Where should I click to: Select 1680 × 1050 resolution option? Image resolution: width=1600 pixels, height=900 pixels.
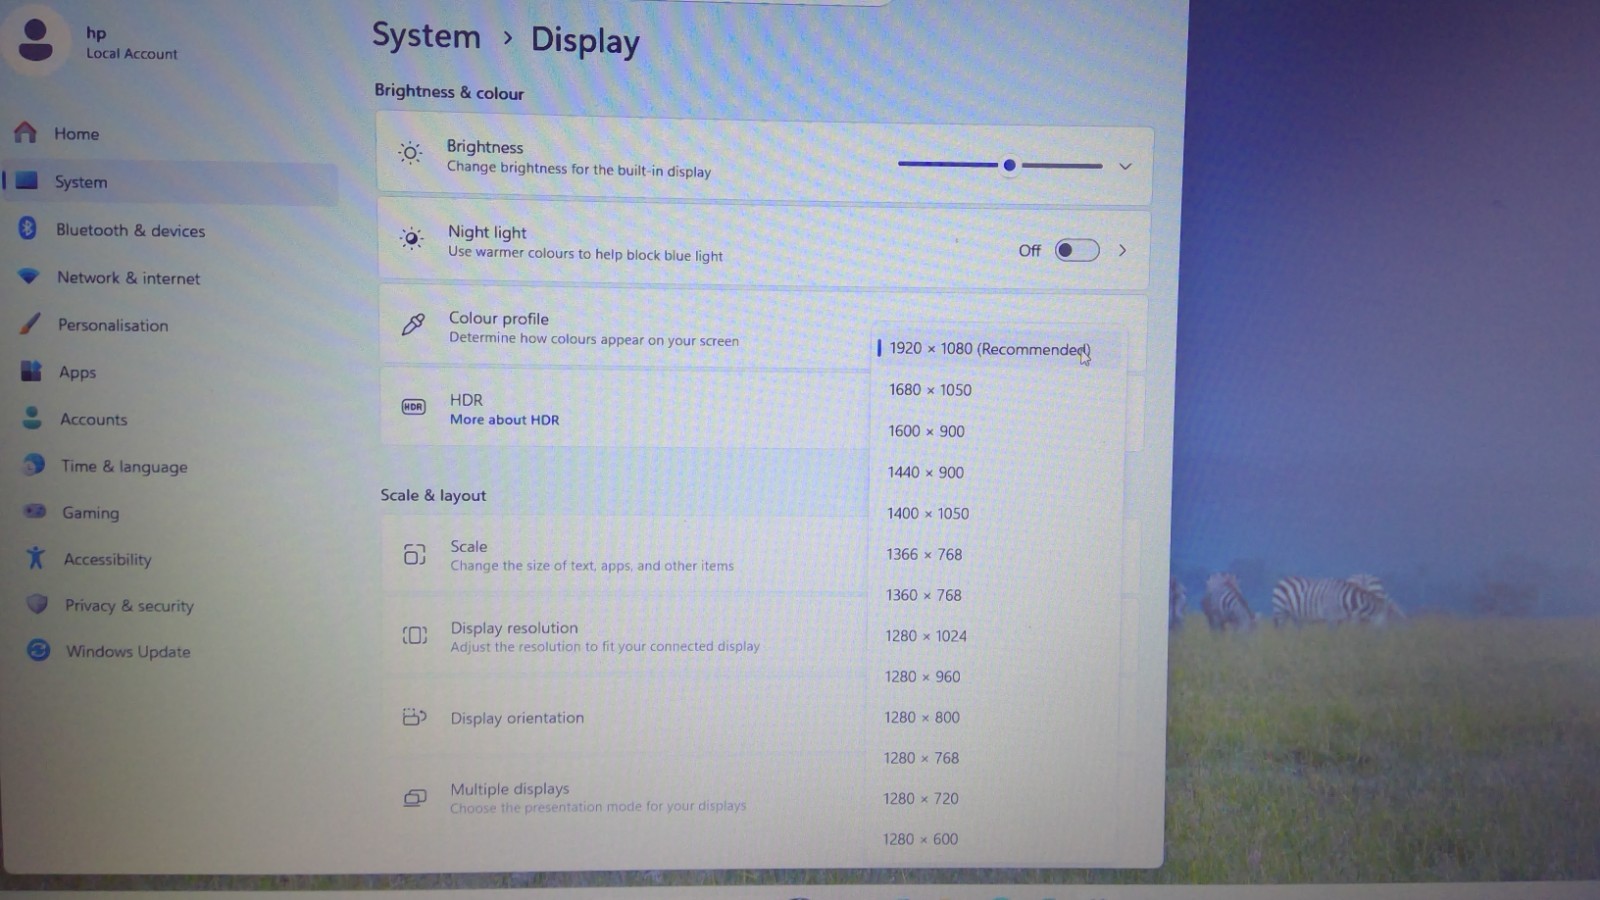pyautogui.click(x=997, y=389)
